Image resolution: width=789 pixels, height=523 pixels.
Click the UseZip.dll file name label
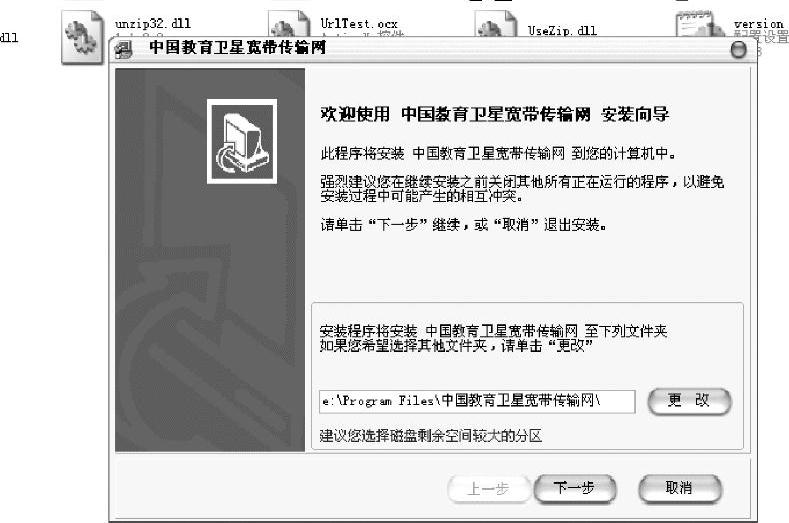563,31
